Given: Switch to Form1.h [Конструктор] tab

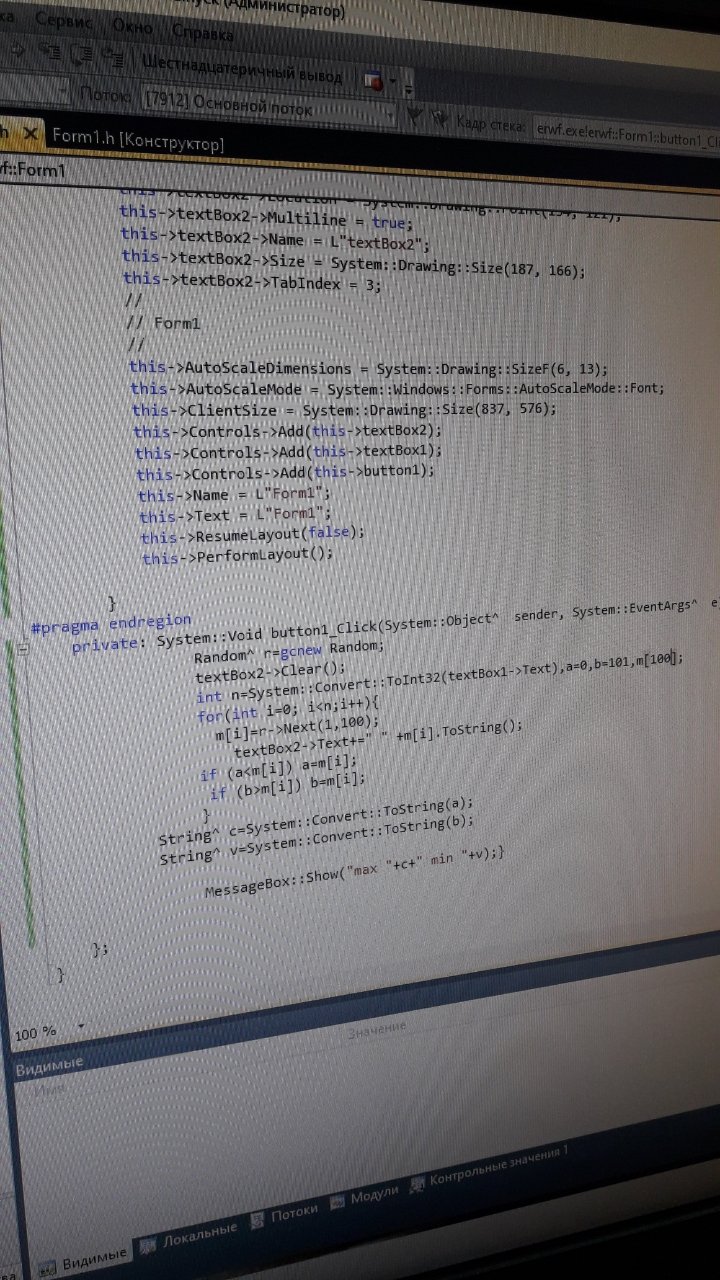Looking at the screenshot, I should tap(138, 139).
